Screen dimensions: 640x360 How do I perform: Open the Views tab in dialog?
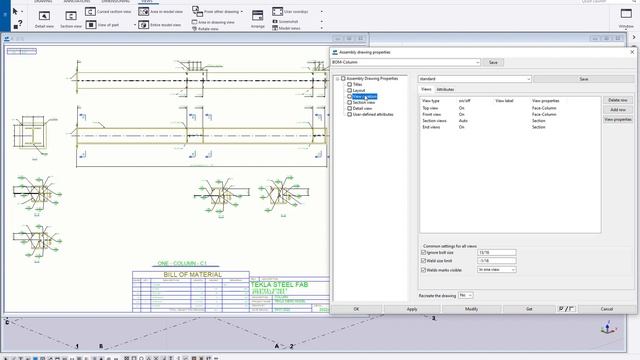click(x=426, y=89)
